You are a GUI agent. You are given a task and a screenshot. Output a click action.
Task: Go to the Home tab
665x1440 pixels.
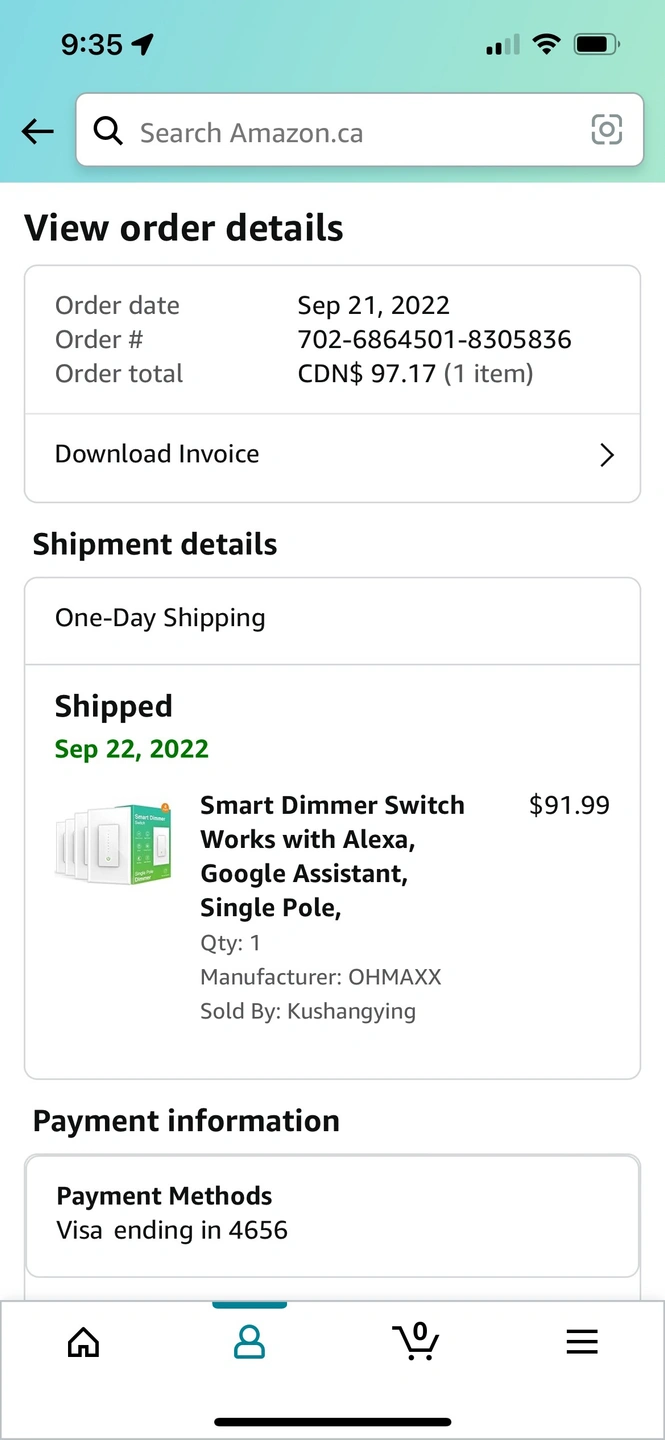click(83, 1342)
